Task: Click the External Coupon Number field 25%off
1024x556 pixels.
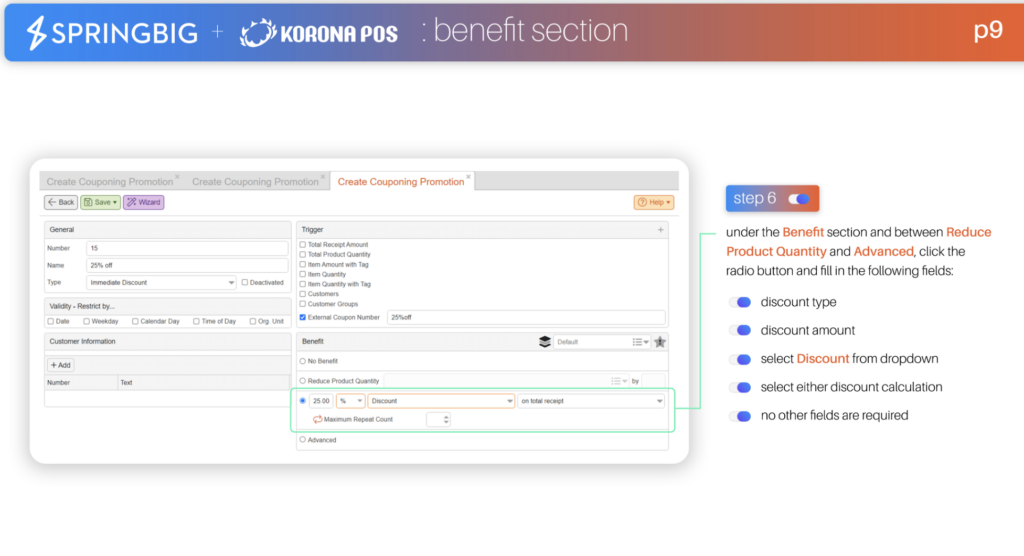Action: tap(526, 318)
